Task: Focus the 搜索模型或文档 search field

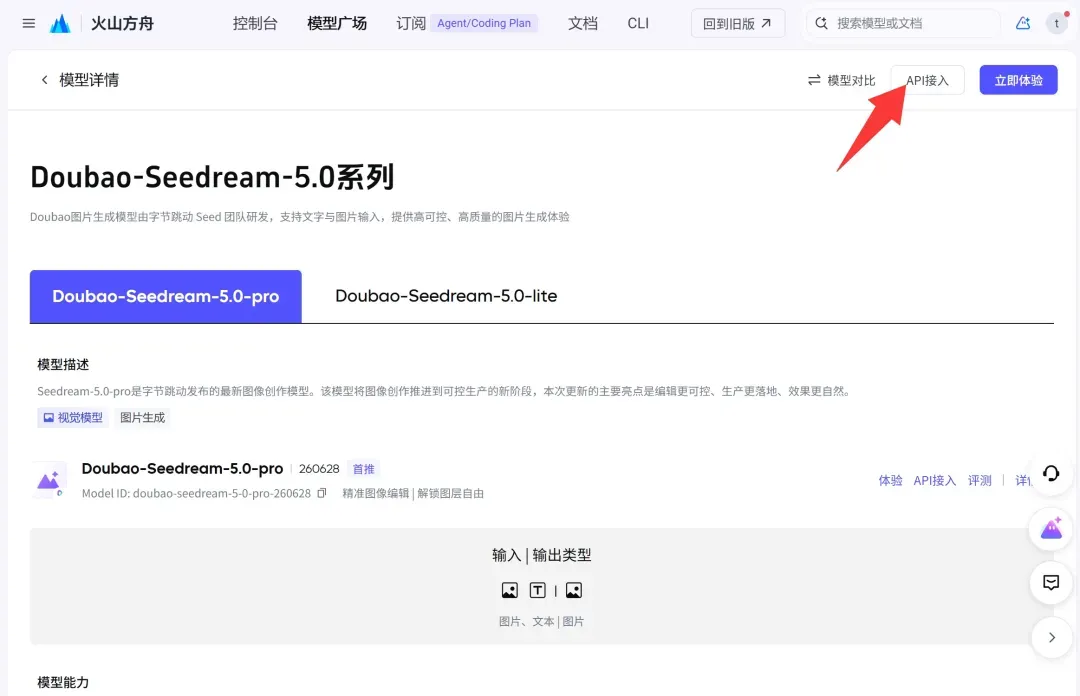Action: click(903, 23)
